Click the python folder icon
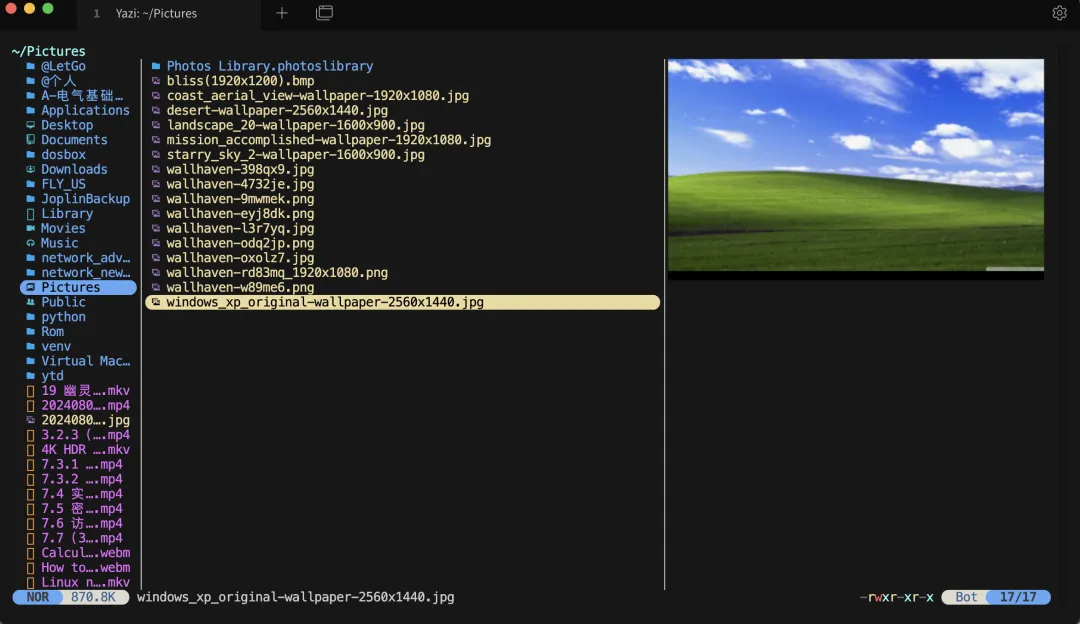Screen dimensions: 1080x624 tap(30, 317)
